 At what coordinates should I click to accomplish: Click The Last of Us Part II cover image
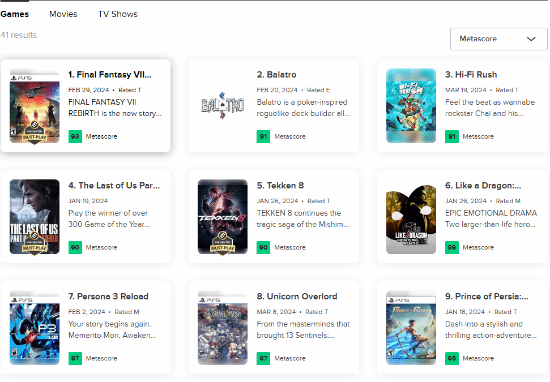tap(34, 216)
